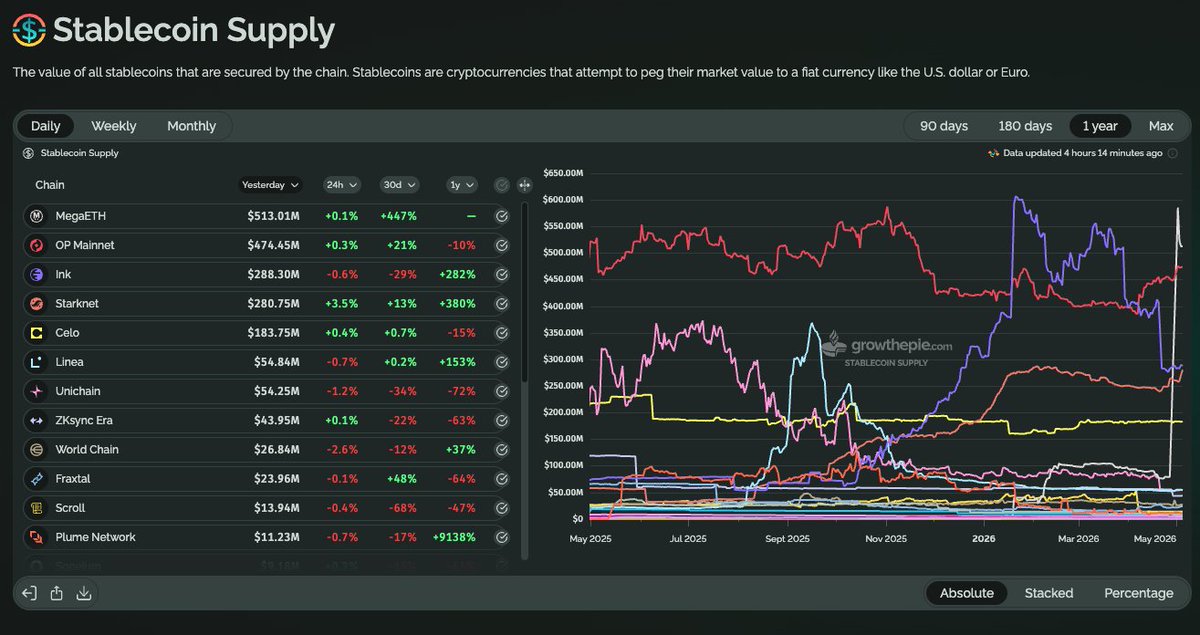Click the Plume Network logo icon
The image size is (1200, 635).
pyautogui.click(x=36, y=537)
